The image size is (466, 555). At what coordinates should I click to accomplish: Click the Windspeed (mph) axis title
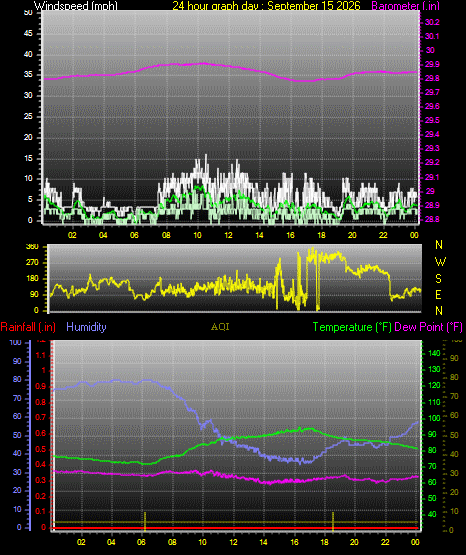[x=75, y=6]
